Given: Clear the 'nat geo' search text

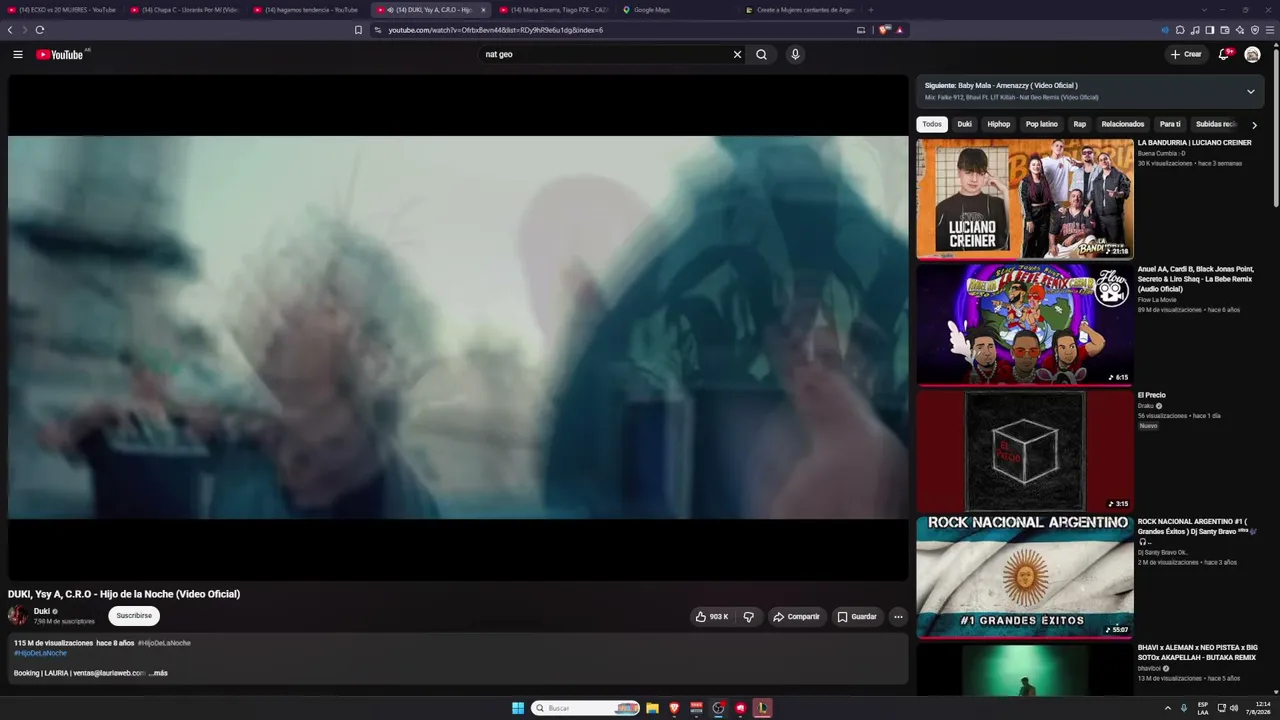Looking at the screenshot, I should (737, 54).
